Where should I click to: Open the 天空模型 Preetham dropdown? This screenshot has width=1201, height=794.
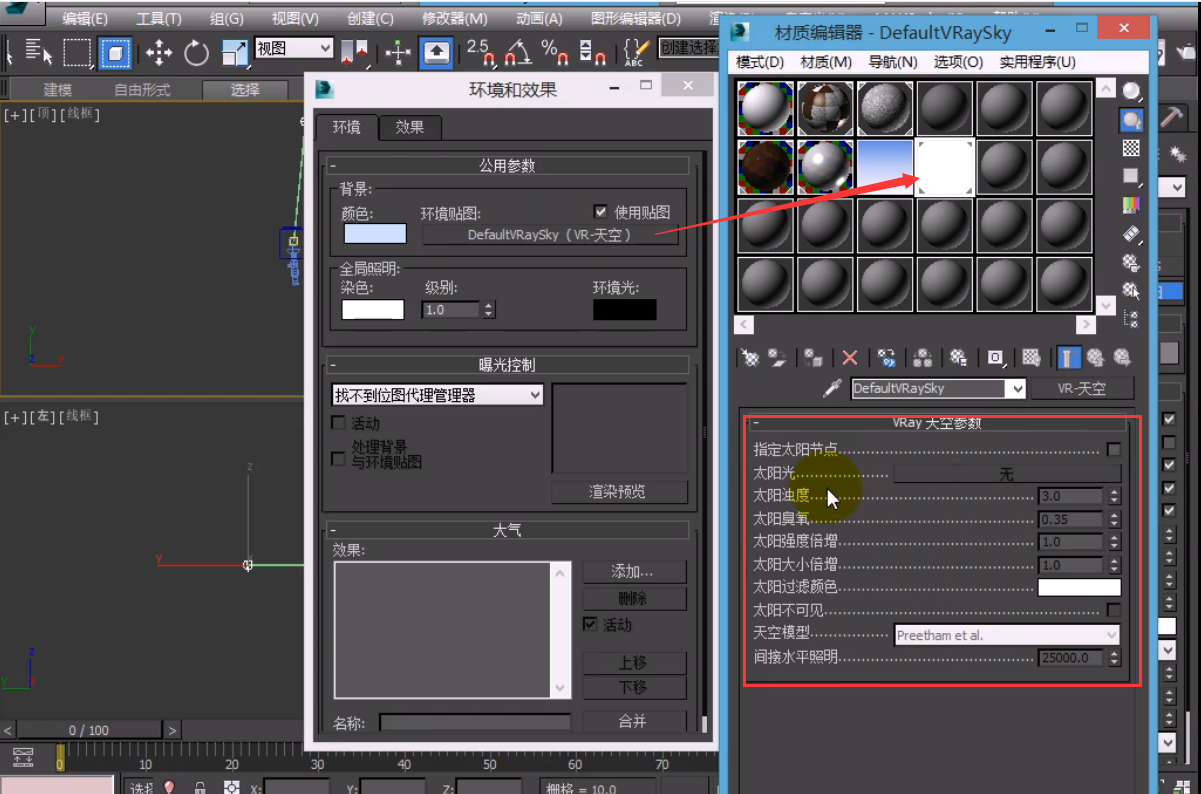click(1006, 635)
